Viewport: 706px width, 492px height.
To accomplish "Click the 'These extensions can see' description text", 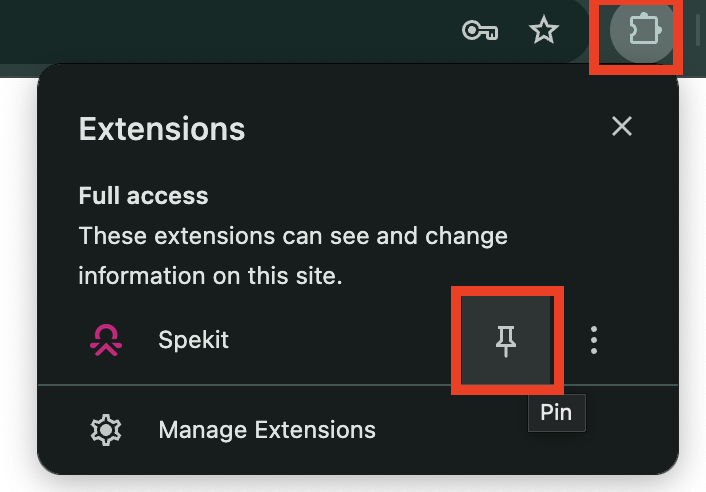I will tap(293, 236).
